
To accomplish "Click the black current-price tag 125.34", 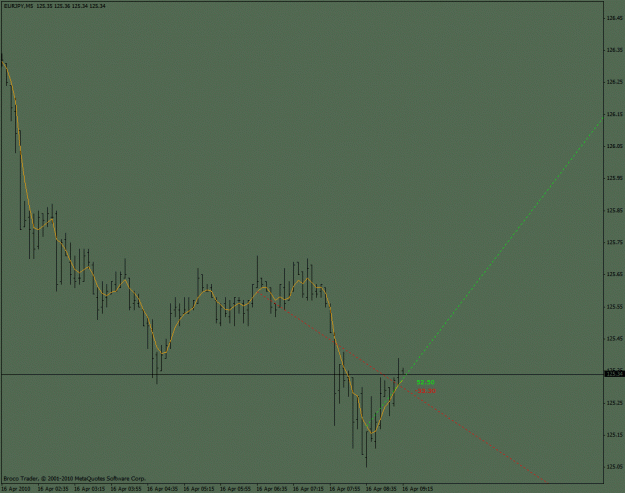I will click(x=615, y=374).
